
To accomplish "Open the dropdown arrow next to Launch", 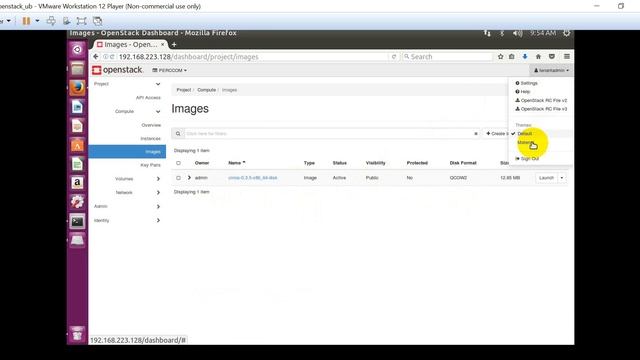I will tap(562, 178).
